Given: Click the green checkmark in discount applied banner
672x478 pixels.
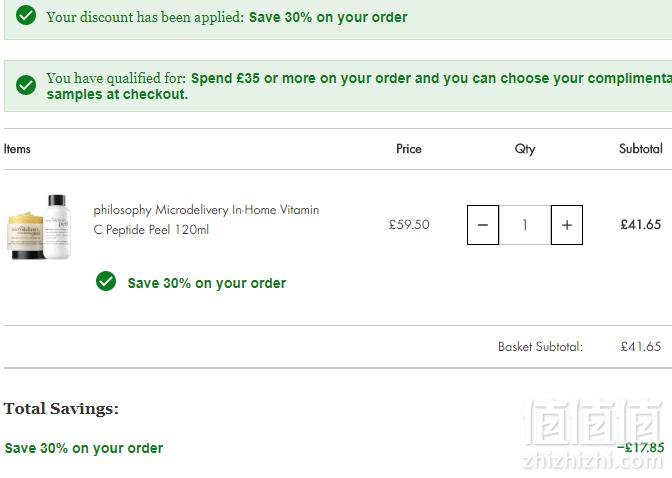Looking at the screenshot, I should click(26, 15).
